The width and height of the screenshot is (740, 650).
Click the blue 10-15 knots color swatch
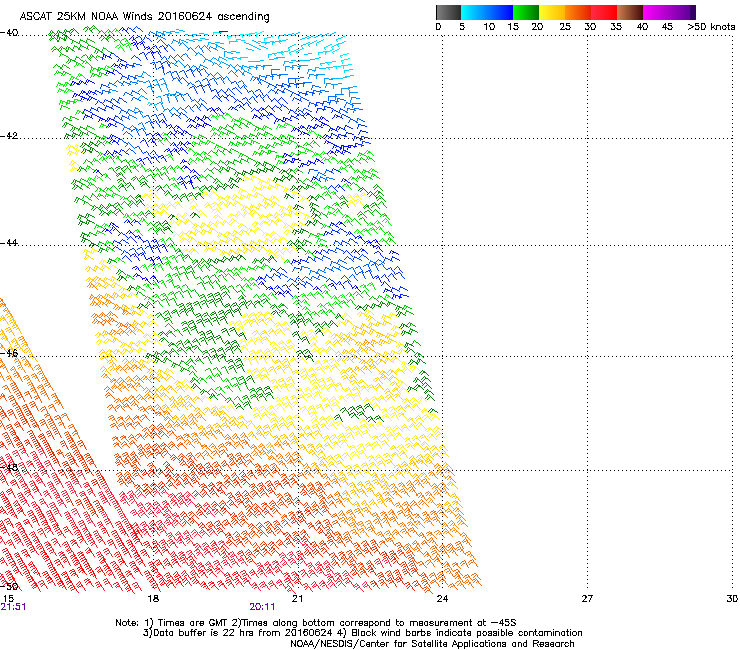[500, 12]
